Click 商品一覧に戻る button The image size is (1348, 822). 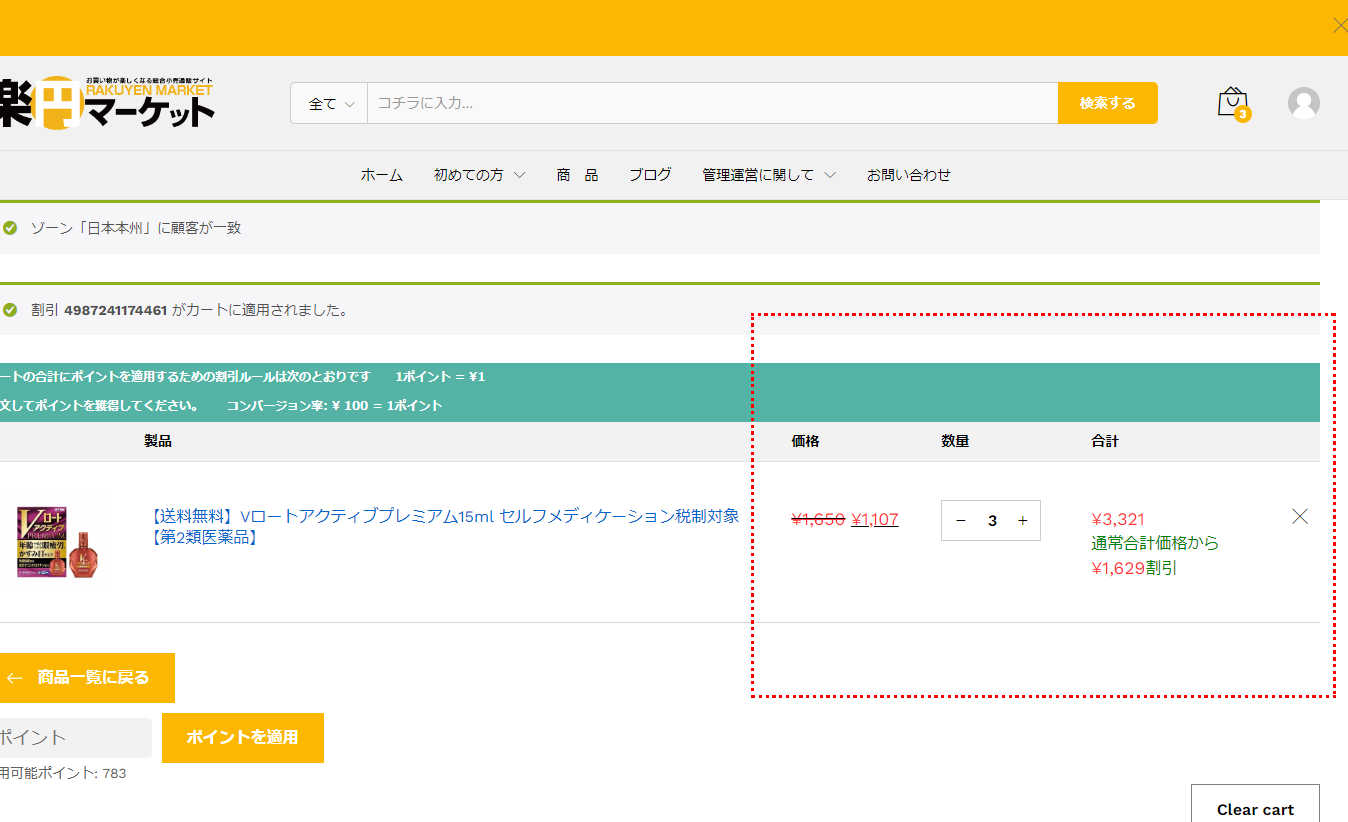click(82, 678)
